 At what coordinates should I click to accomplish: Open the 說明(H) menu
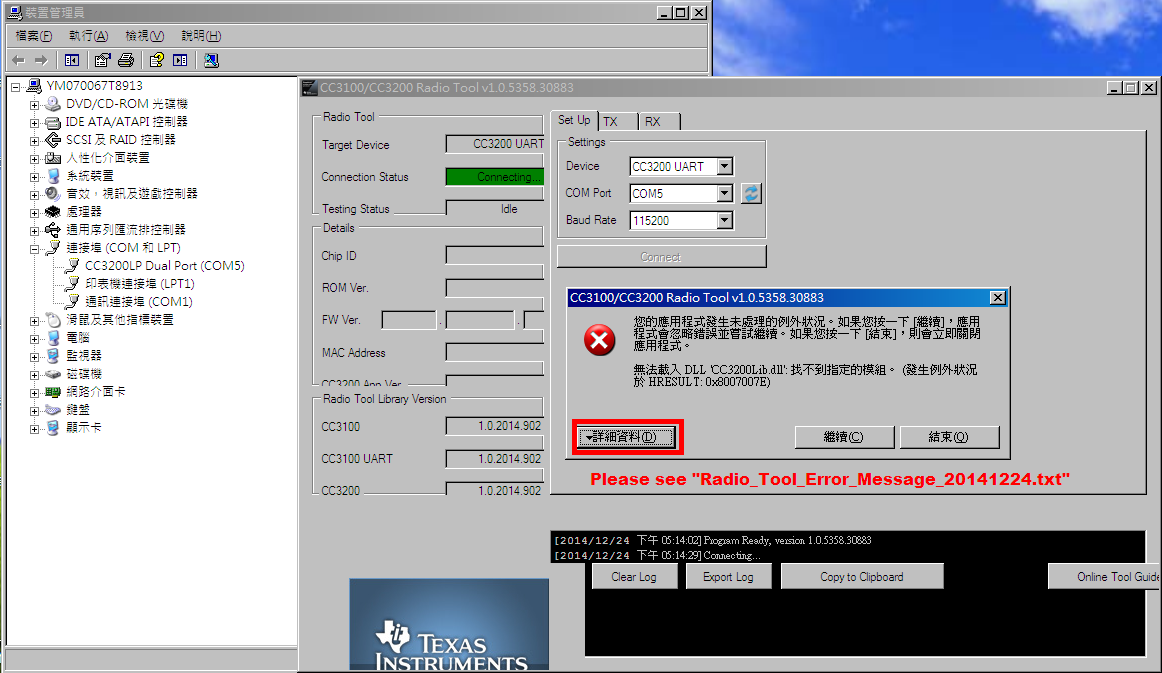tap(201, 36)
